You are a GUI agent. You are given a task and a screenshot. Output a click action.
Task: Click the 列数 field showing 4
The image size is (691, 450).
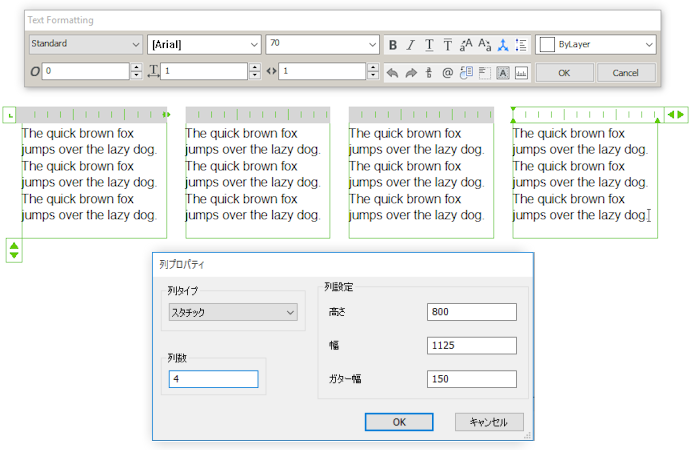tap(214, 379)
